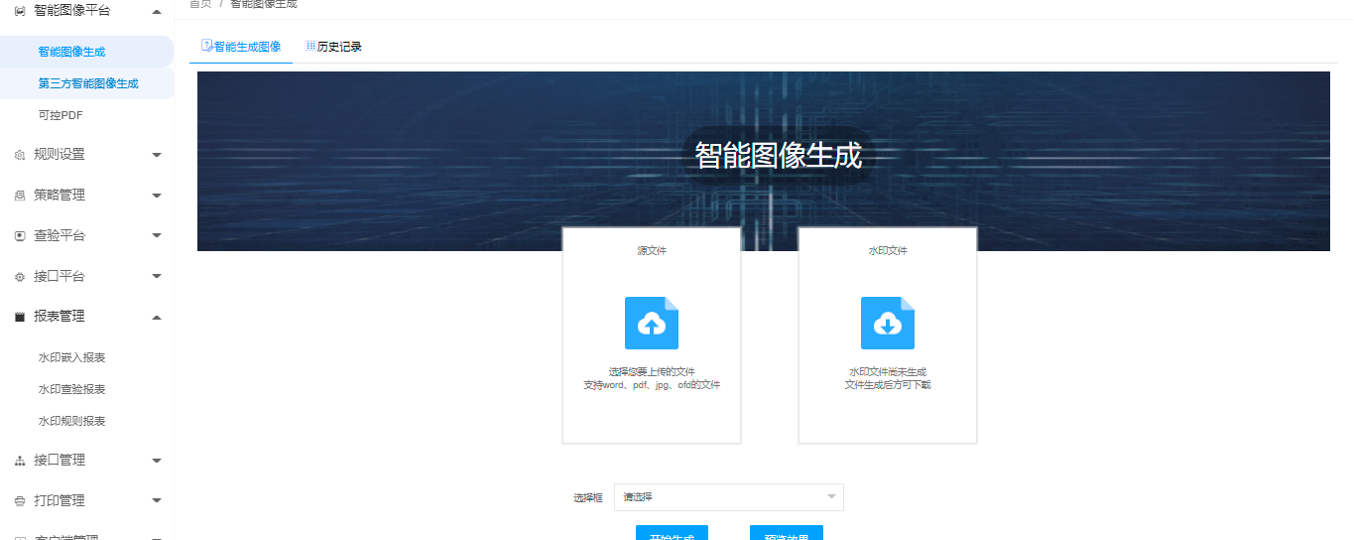Image resolution: width=1354 pixels, height=540 pixels.
Task: Click the 查验平台 icon in sidebar
Action: point(20,236)
